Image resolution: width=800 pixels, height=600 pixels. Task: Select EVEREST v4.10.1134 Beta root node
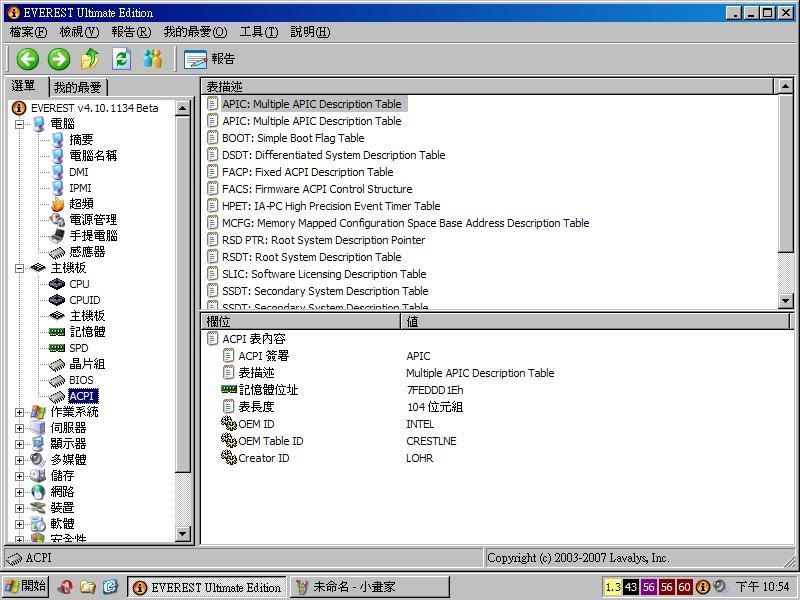[94, 108]
